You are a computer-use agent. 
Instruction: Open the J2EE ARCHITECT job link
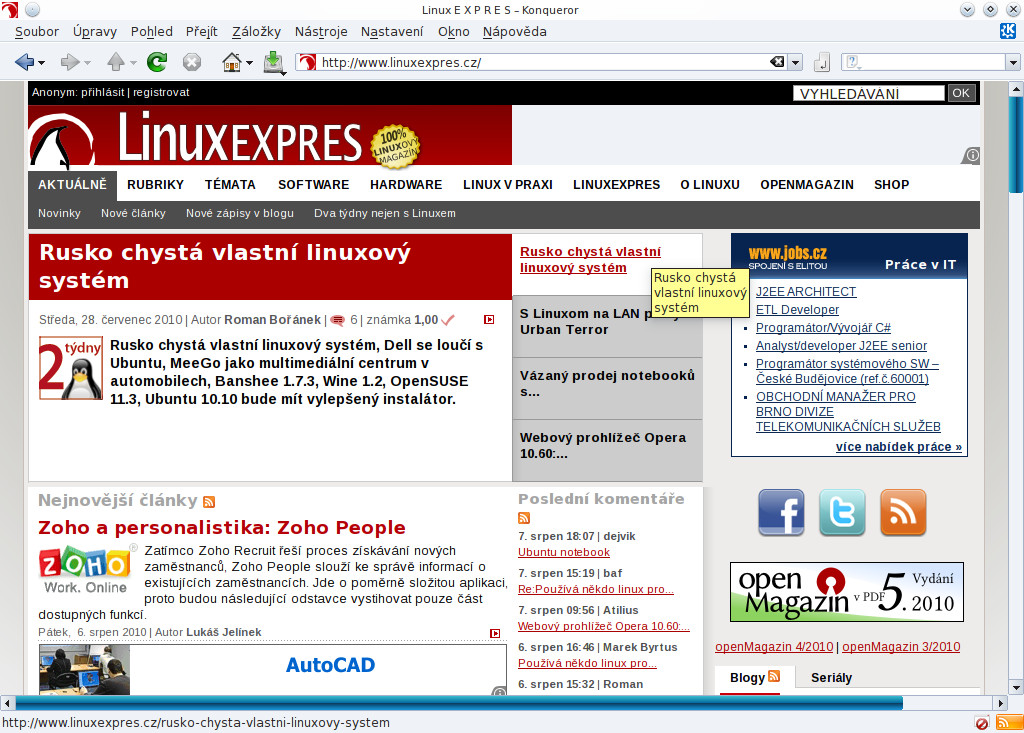806,291
